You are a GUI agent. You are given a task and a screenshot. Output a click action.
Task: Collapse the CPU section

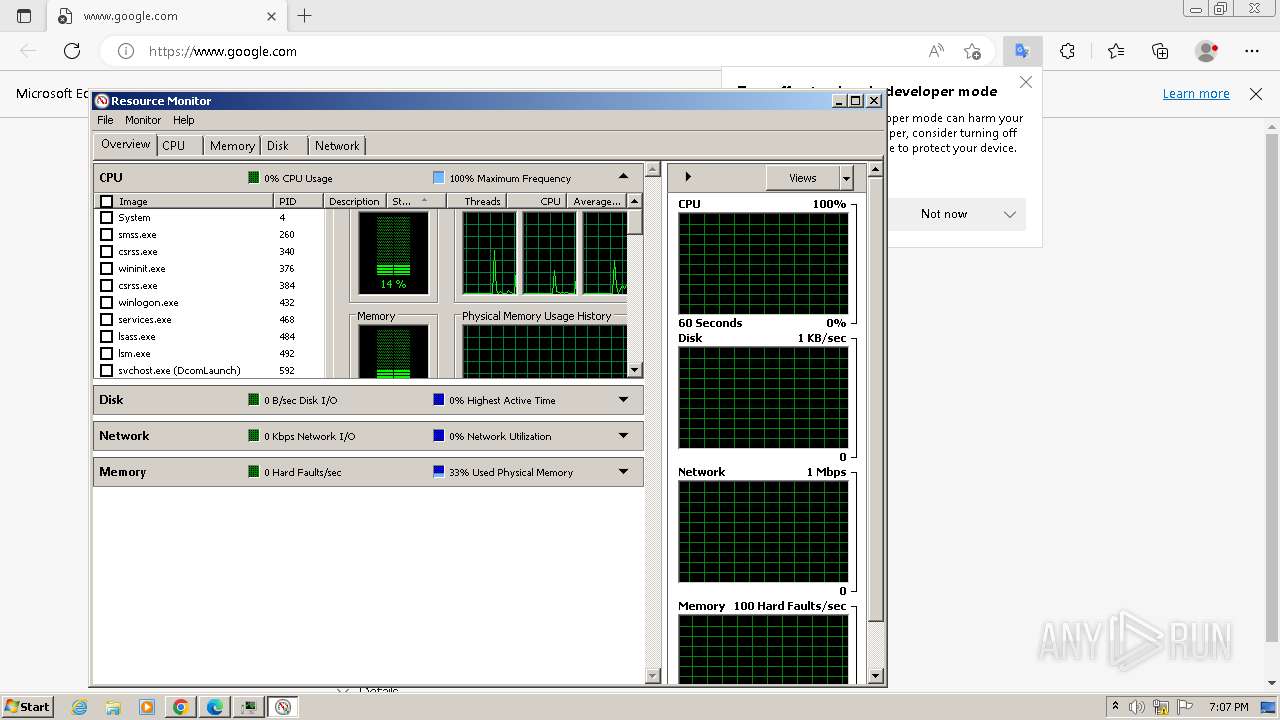[x=624, y=177]
